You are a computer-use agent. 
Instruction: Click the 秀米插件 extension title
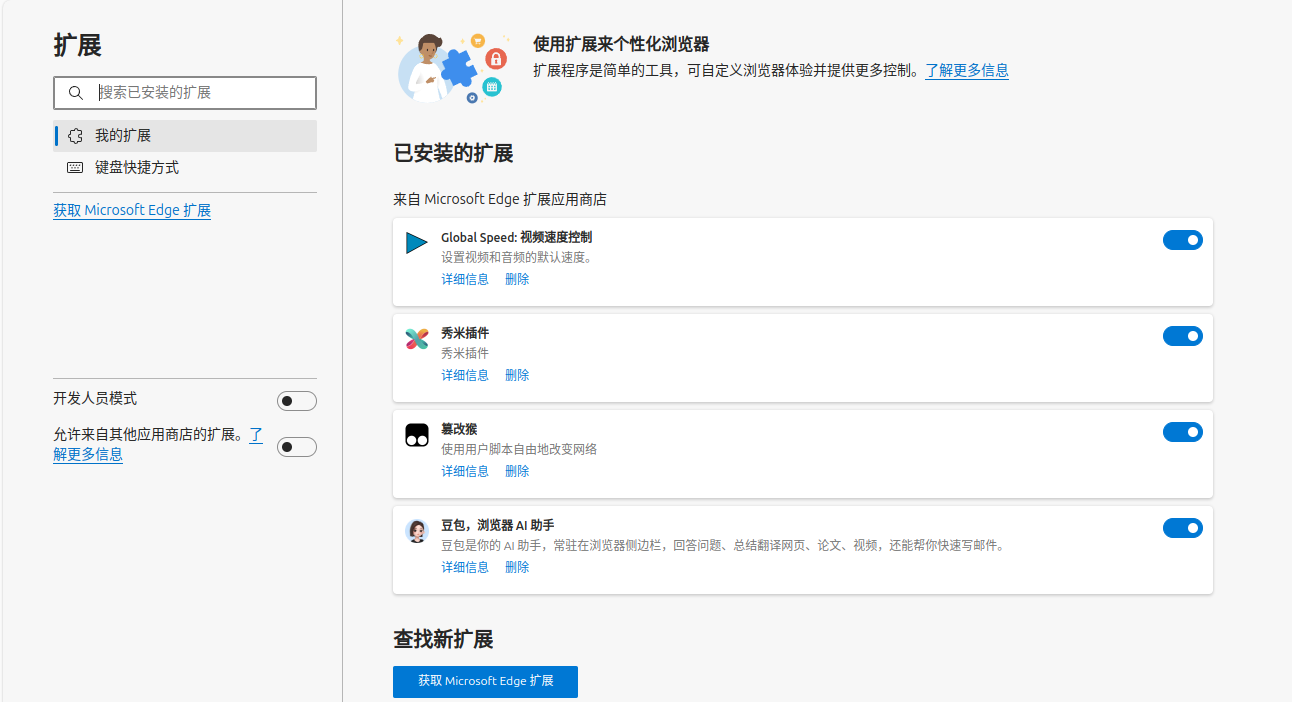click(465, 333)
